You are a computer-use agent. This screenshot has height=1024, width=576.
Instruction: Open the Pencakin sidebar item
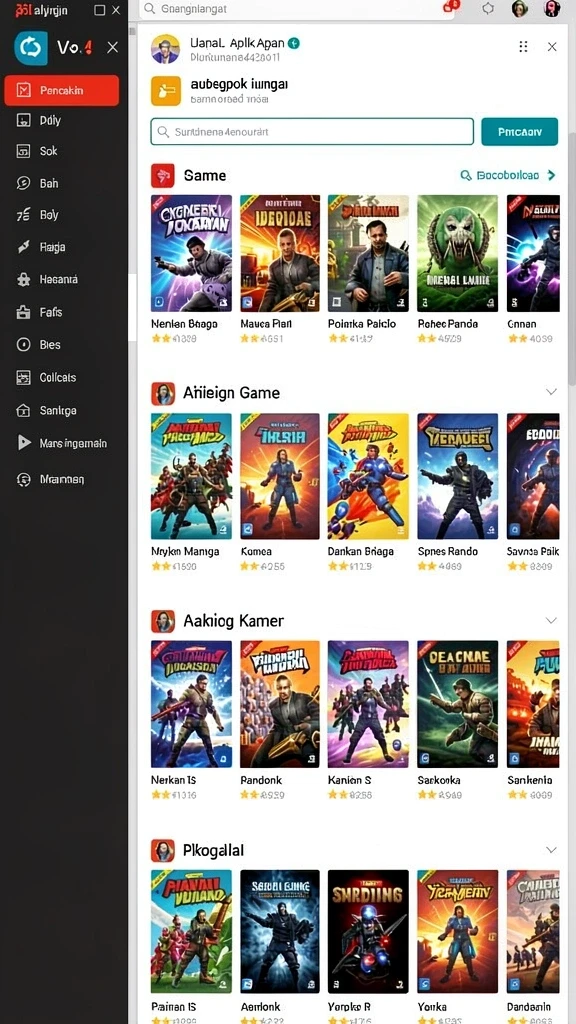tap(61, 90)
